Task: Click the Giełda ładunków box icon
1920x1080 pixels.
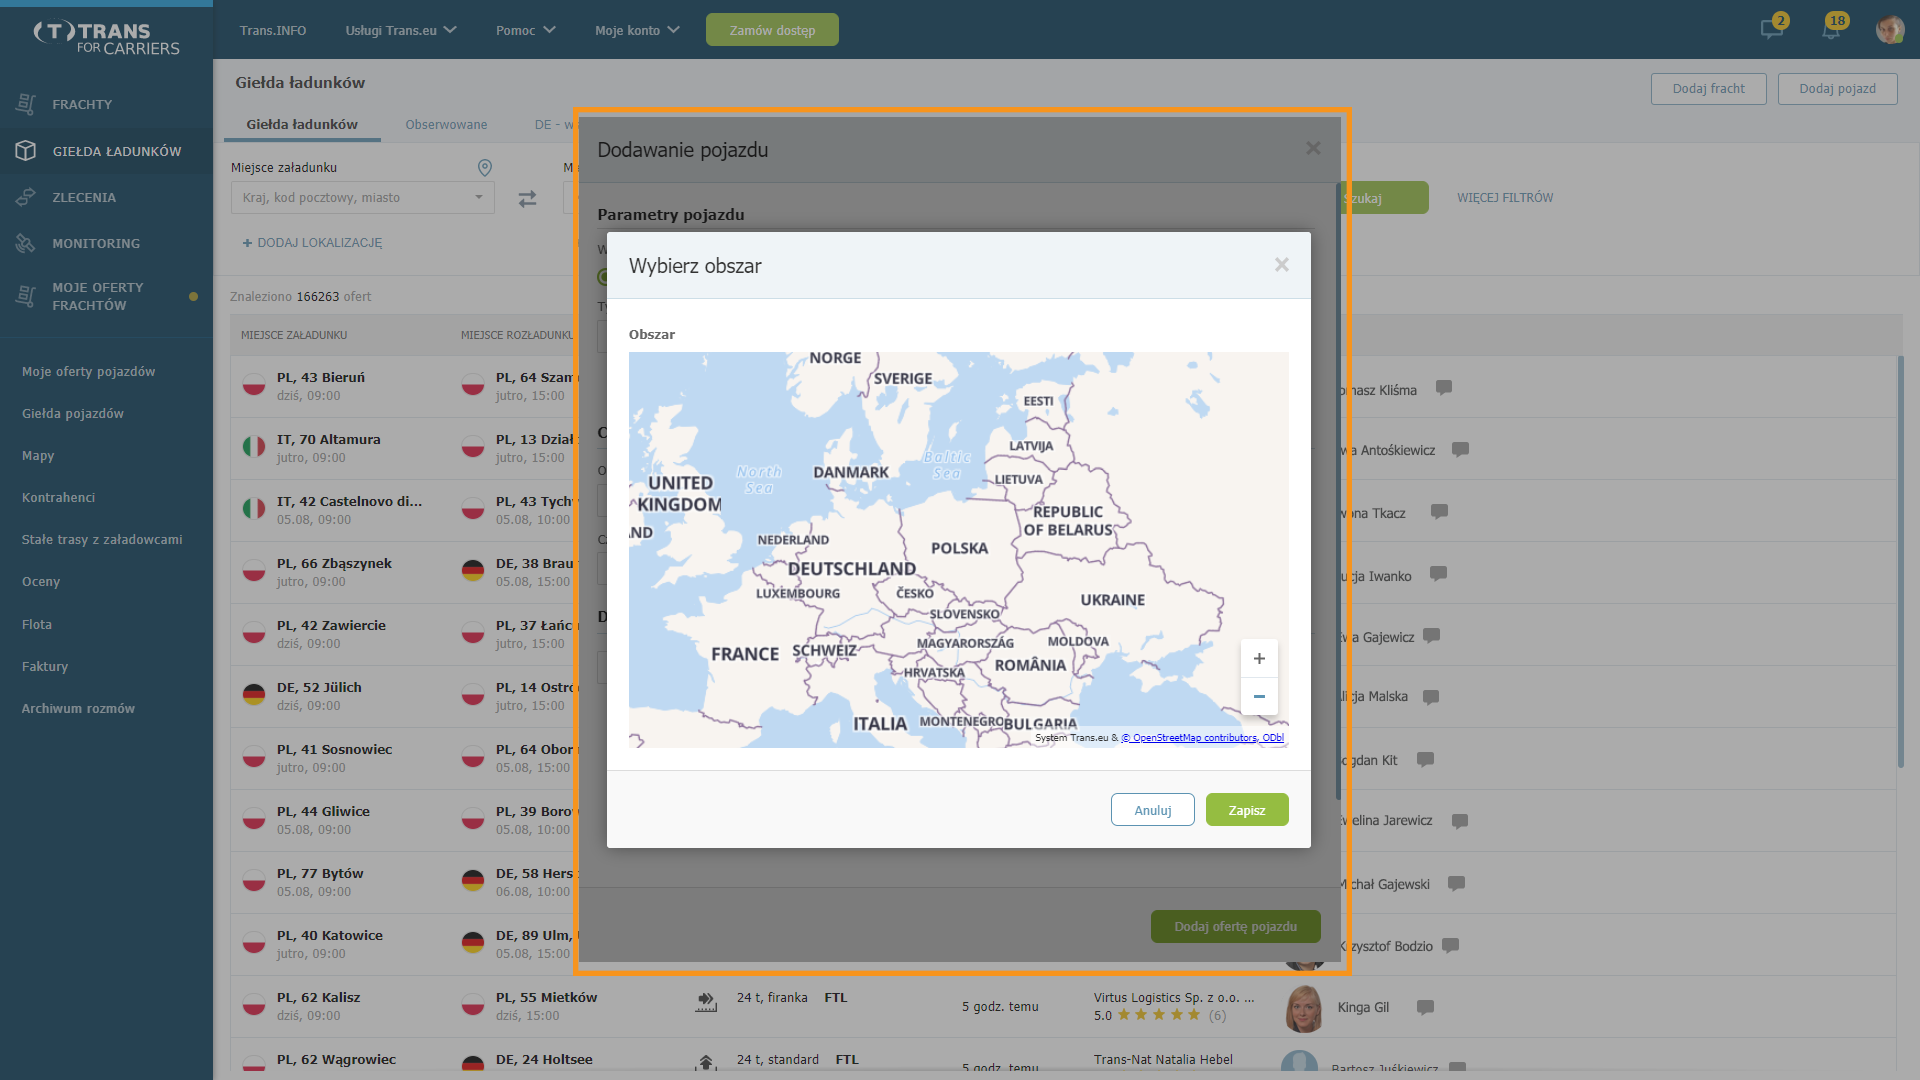Action: 26,151
